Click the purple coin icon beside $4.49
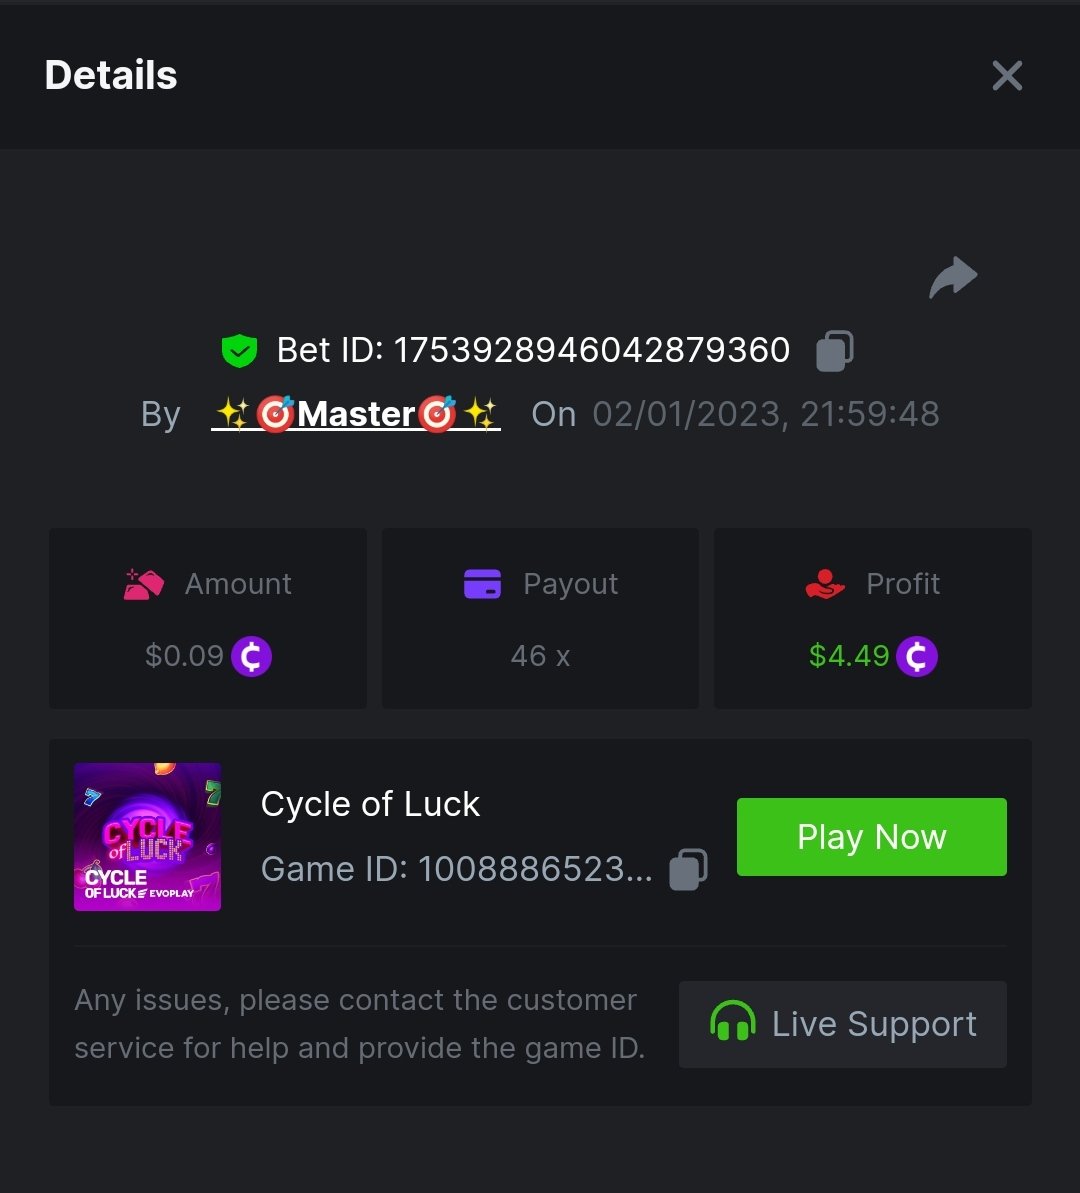The height and width of the screenshot is (1193, 1080). click(916, 657)
